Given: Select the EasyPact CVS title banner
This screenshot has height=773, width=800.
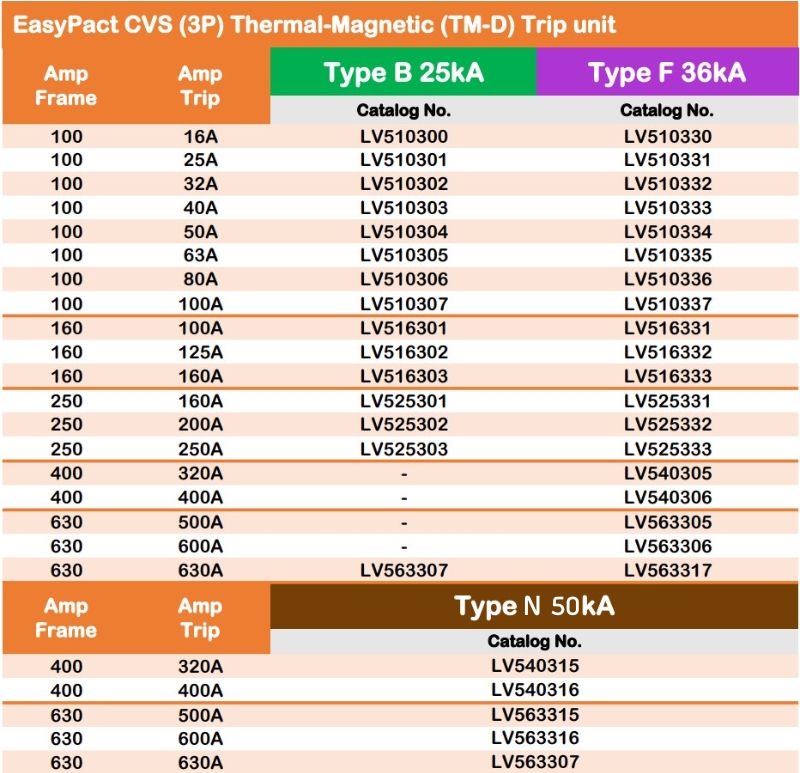Looking at the screenshot, I should [315, 24].
